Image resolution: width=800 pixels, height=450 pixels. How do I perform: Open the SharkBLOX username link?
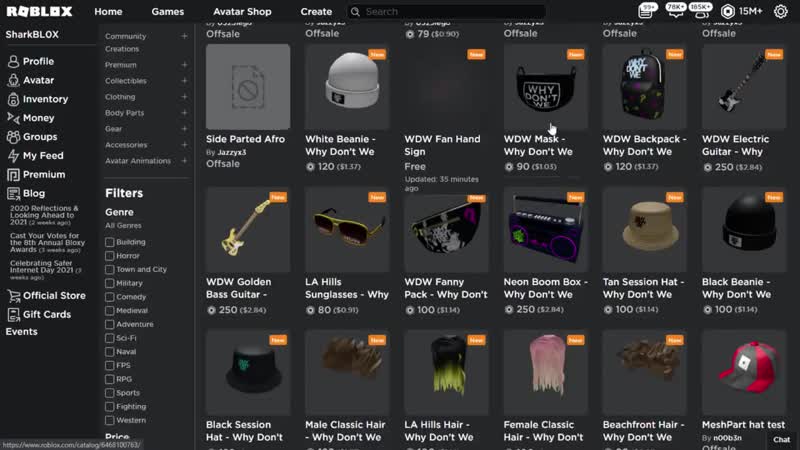tap(32, 35)
